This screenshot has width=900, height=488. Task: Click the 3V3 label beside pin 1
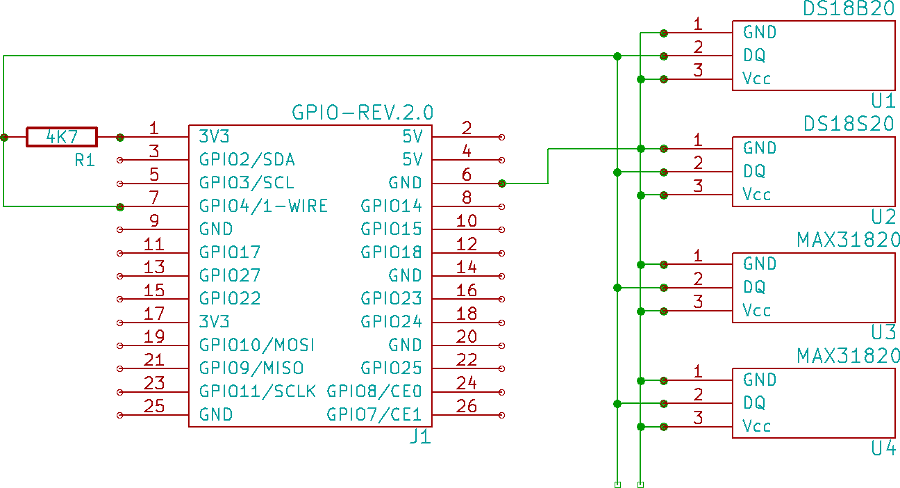214,137
